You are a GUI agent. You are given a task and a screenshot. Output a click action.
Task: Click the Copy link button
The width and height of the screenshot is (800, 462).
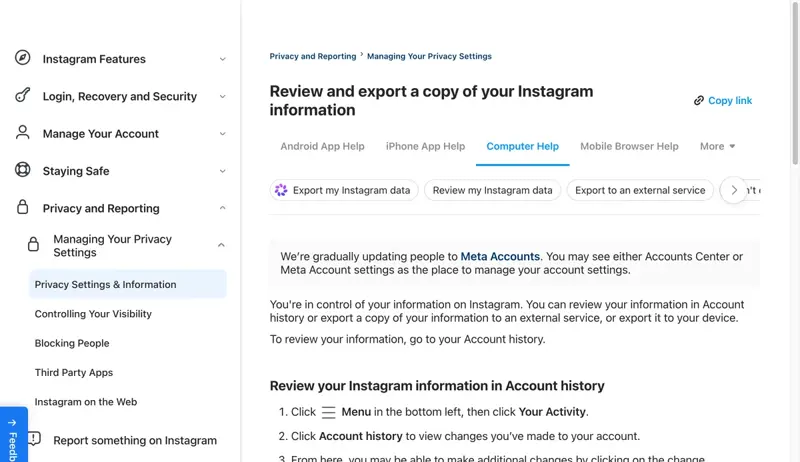click(723, 100)
